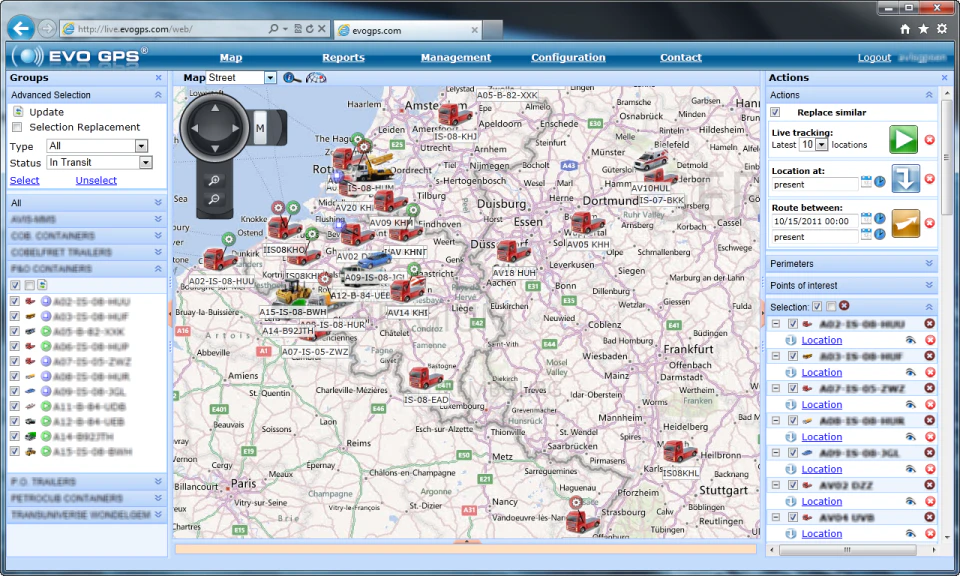Start live tracking with the green play icon
The width and height of the screenshot is (960, 576).
pos(903,141)
